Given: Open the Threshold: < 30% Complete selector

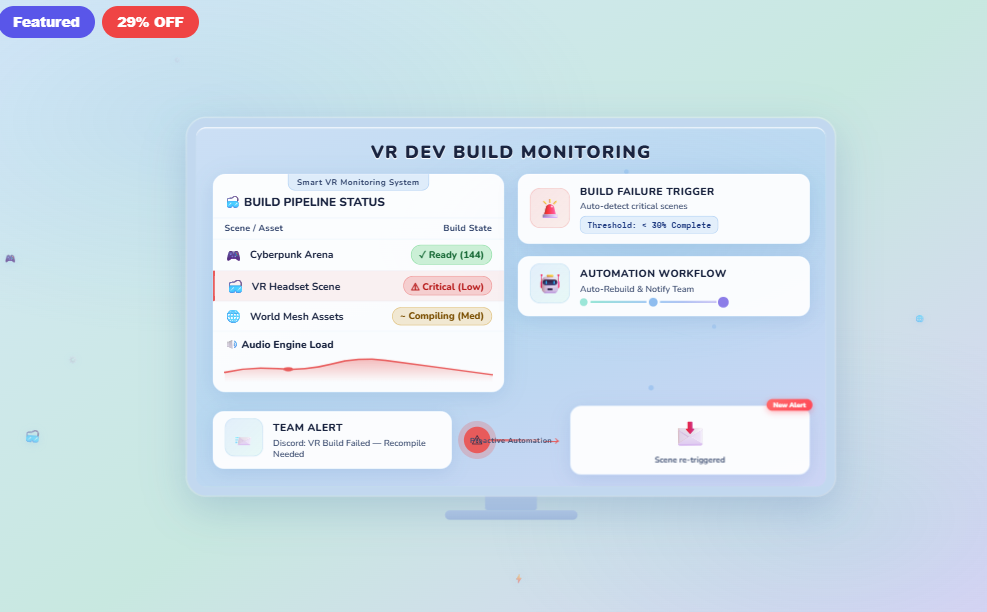Looking at the screenshot, I should 648,225.
